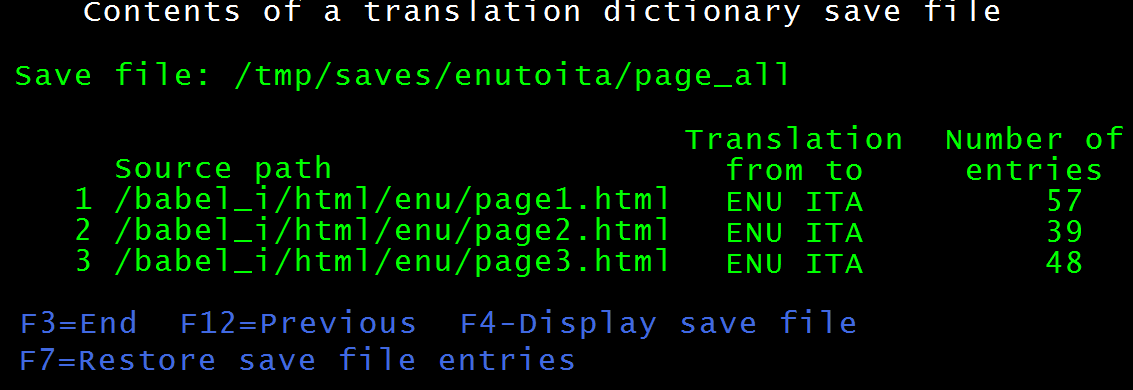Click the F12=Previous function key label
This screenshot has width=1133, height=390.
[298, 323]
